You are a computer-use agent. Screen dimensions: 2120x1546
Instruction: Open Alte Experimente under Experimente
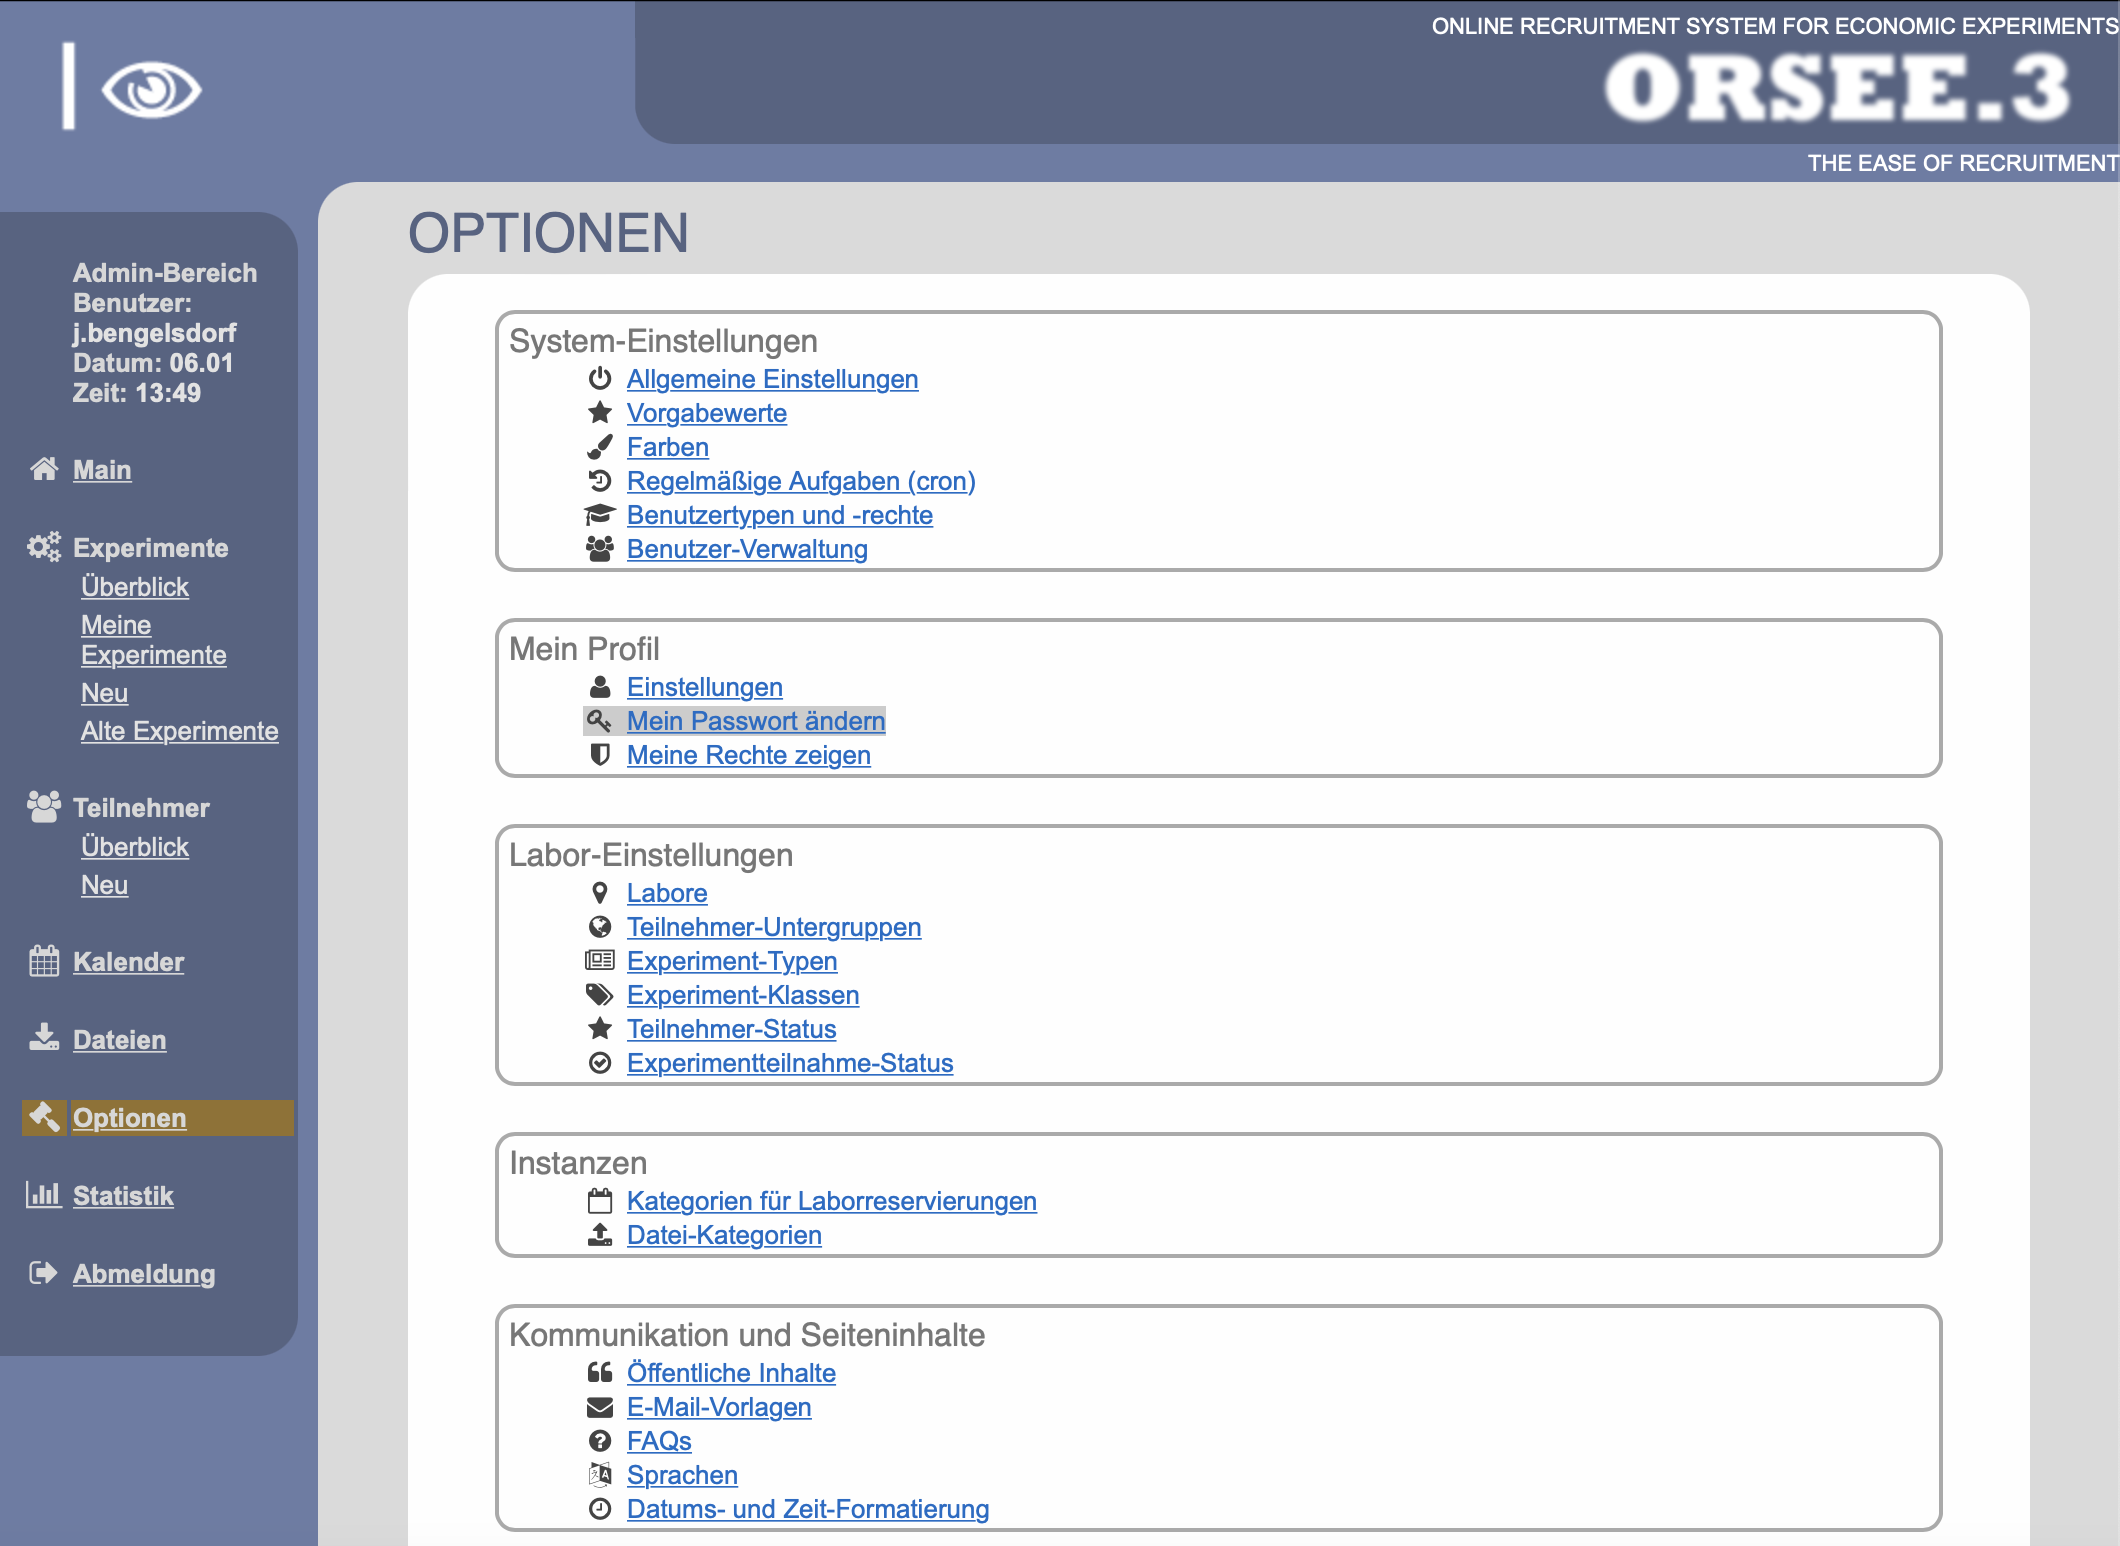click(179, 731)
